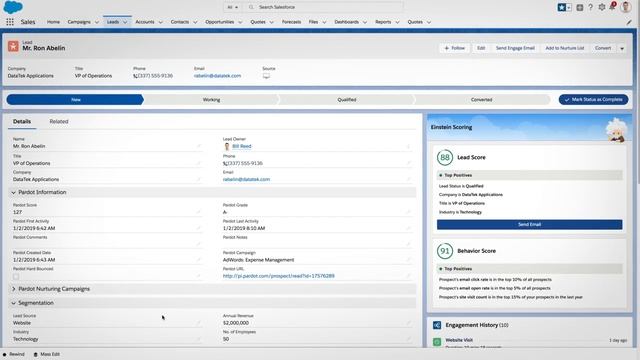Click the Lead record icon
640x360 pixels.
[x=13, y=46]
